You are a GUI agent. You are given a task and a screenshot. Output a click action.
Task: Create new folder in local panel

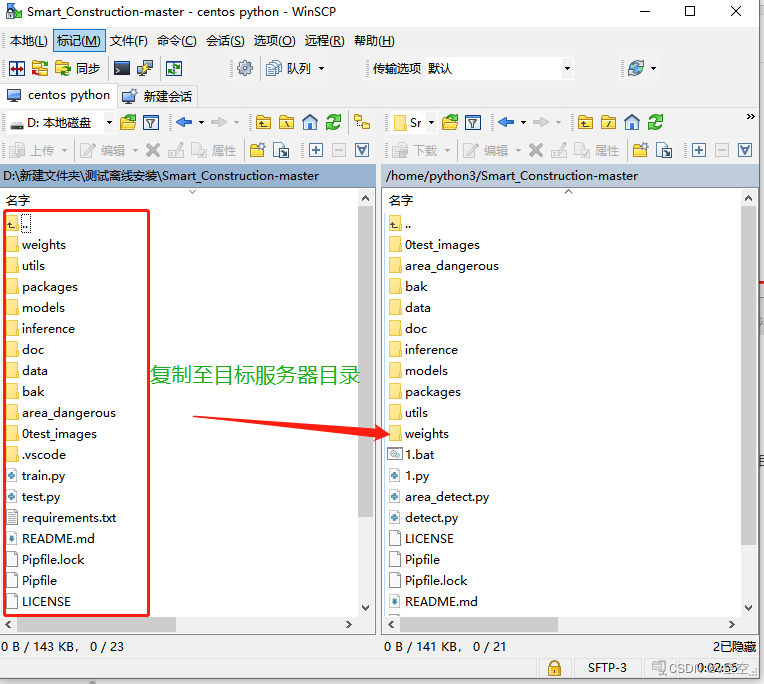[258, 150]
